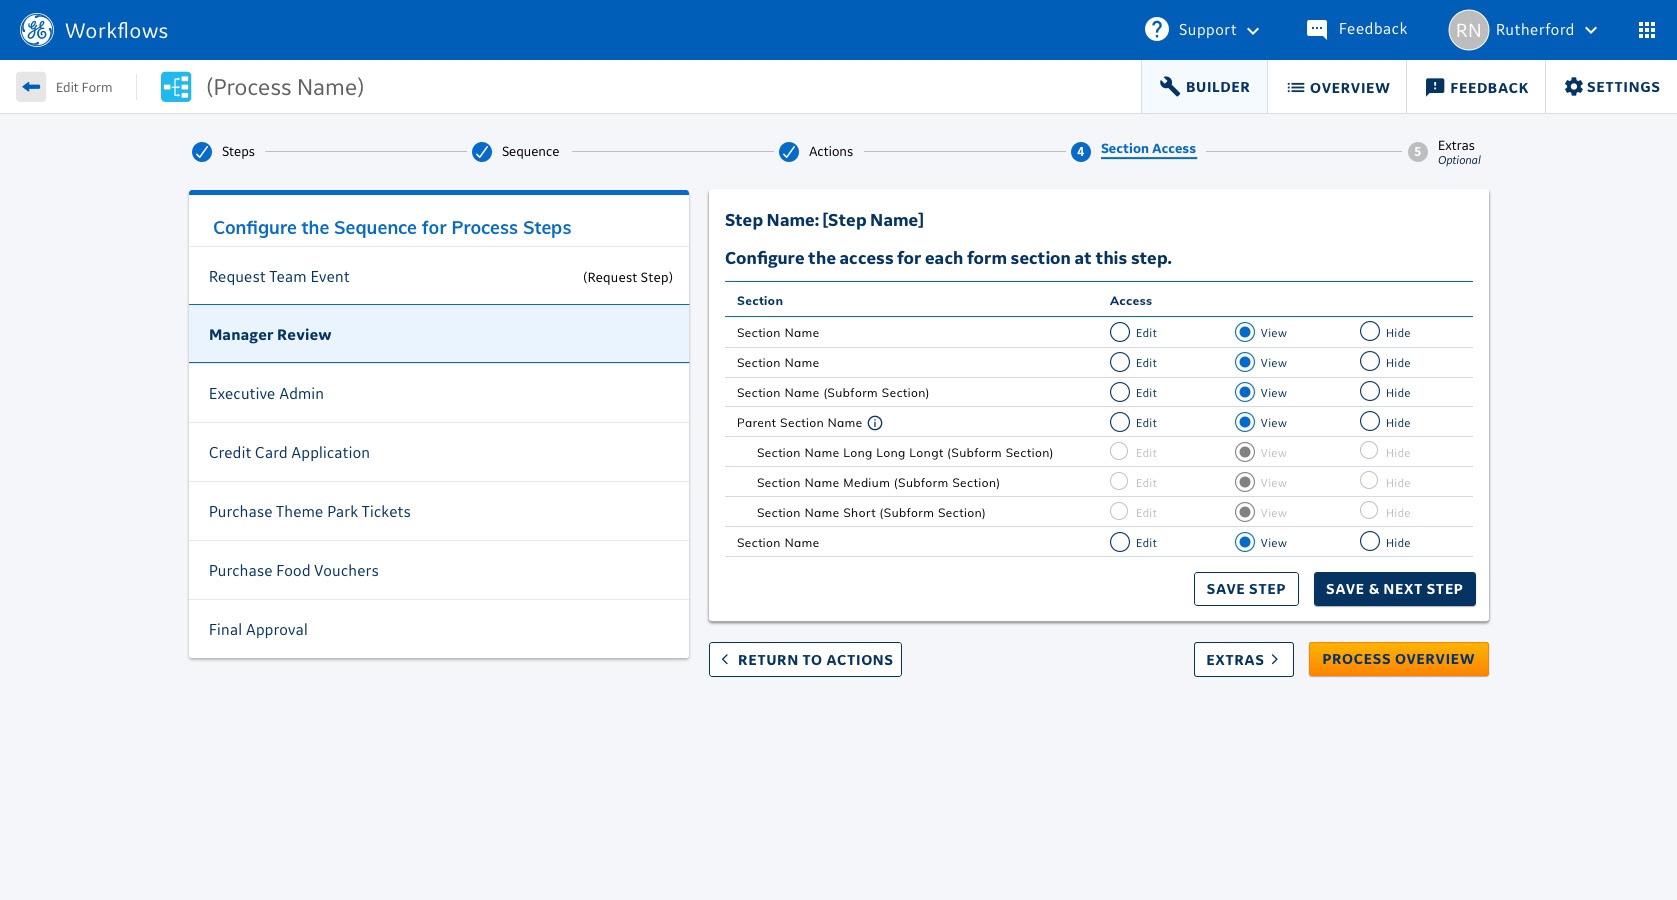Select Hide for the first Section Name row
The width and height of the screenshot is (1677, 900).
click(x=1370, y=332)
